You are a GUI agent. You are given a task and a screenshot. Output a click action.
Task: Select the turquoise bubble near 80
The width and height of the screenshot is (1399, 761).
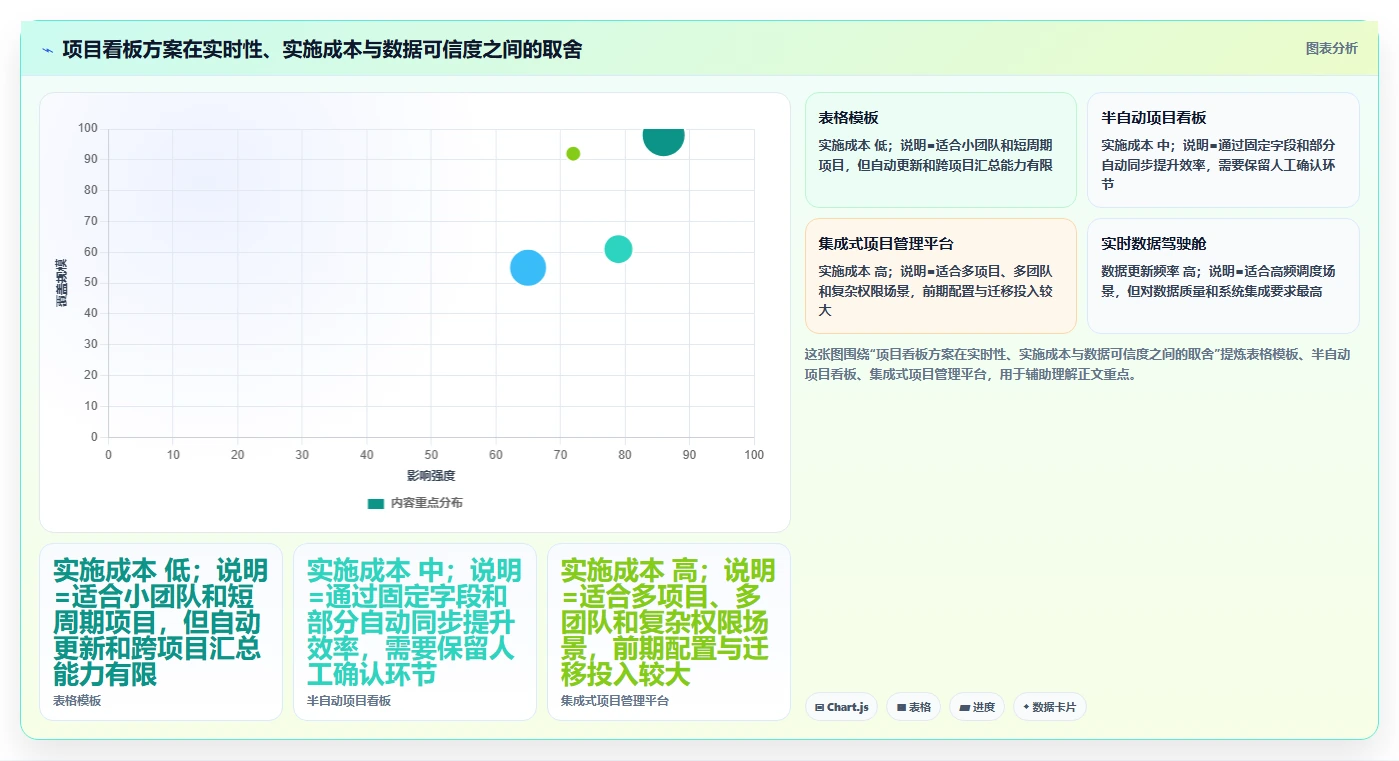click(x=618, y=249)
